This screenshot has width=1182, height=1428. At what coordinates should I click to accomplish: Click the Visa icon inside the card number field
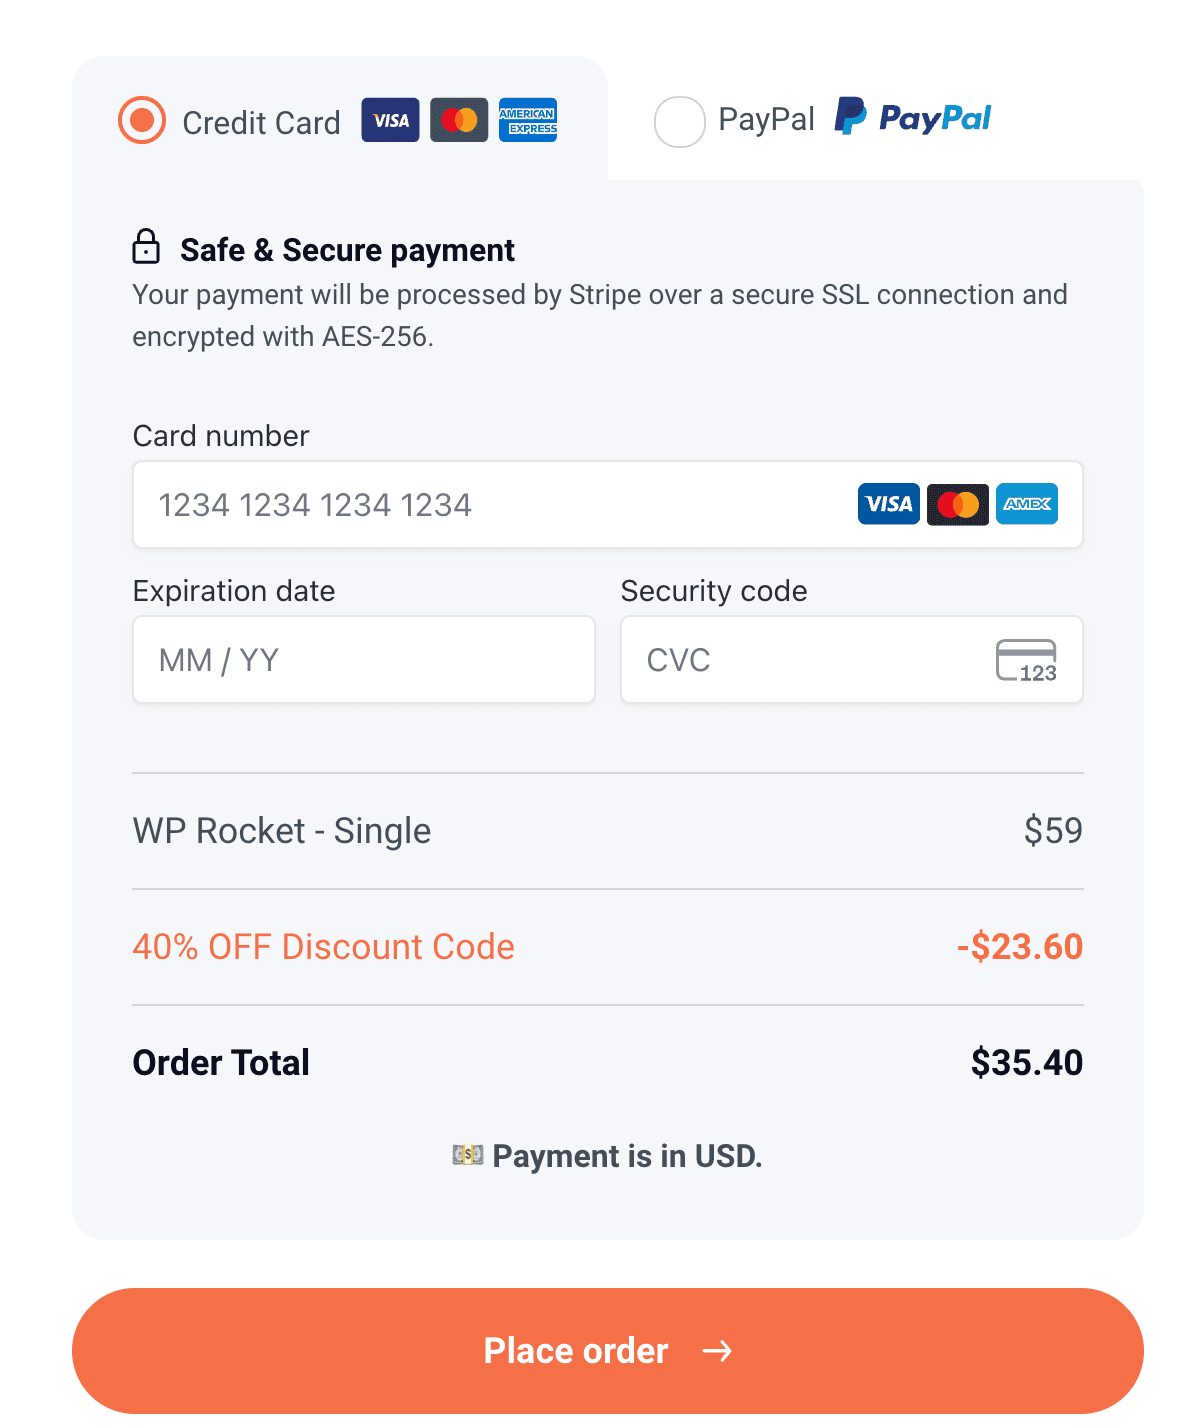point(888,504)
